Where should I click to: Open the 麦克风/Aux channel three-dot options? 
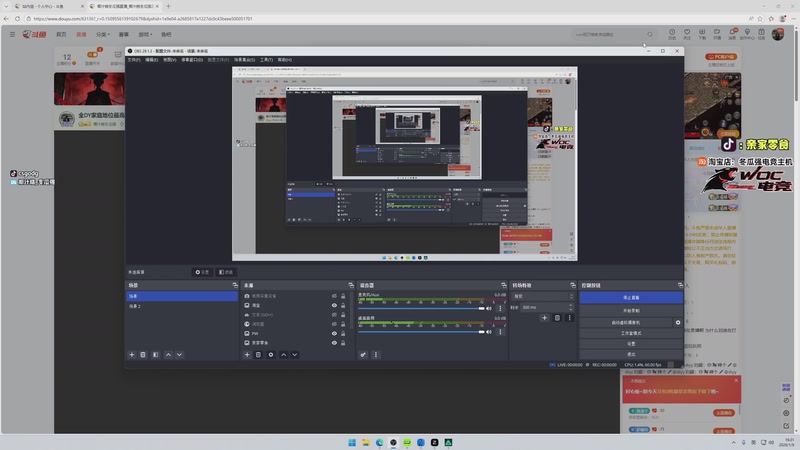(500, 308)
